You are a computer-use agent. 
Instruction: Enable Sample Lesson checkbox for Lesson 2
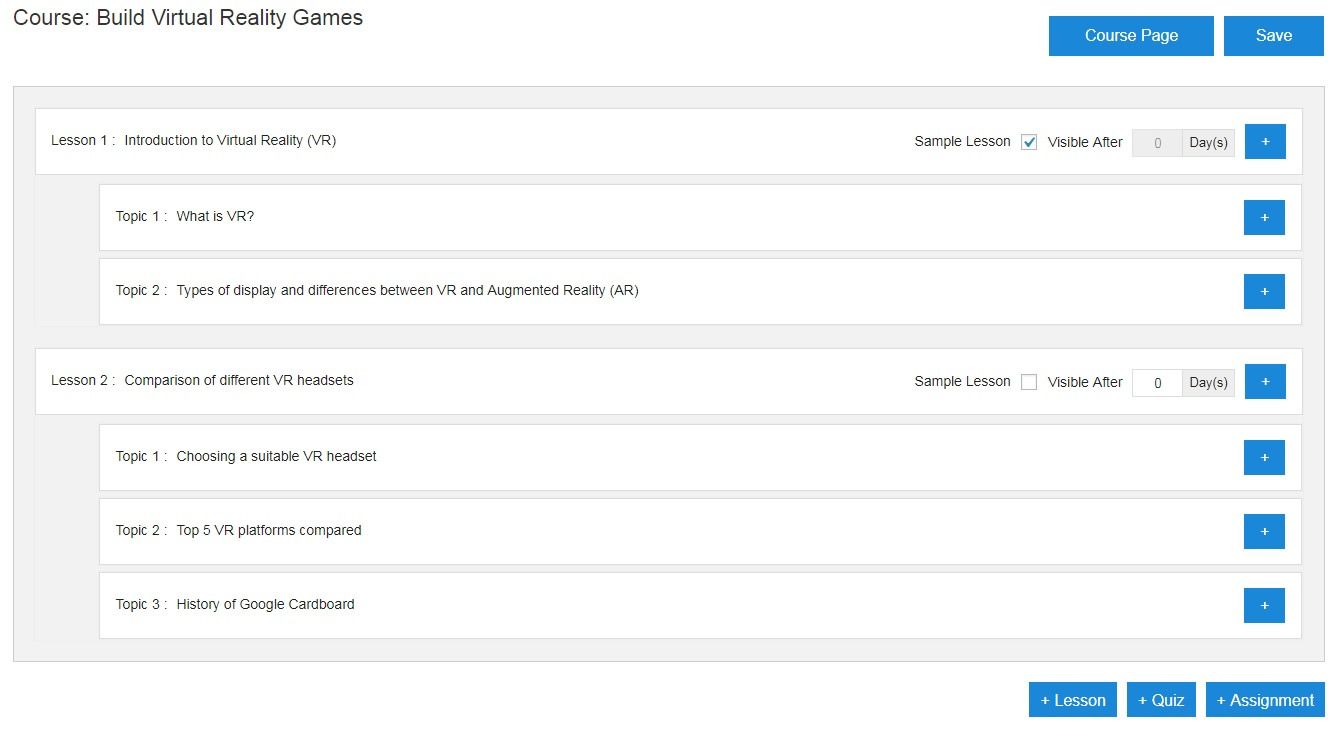(1029, 382)
